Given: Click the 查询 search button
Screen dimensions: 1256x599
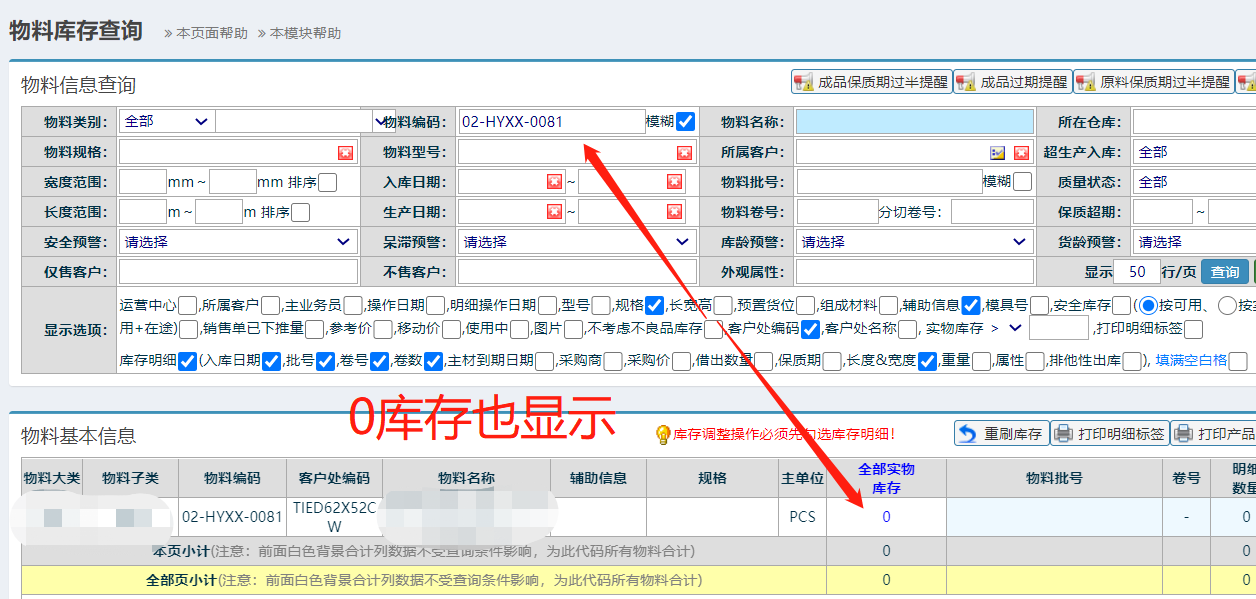Looking at the screenshot, I should pos(1224,272).
